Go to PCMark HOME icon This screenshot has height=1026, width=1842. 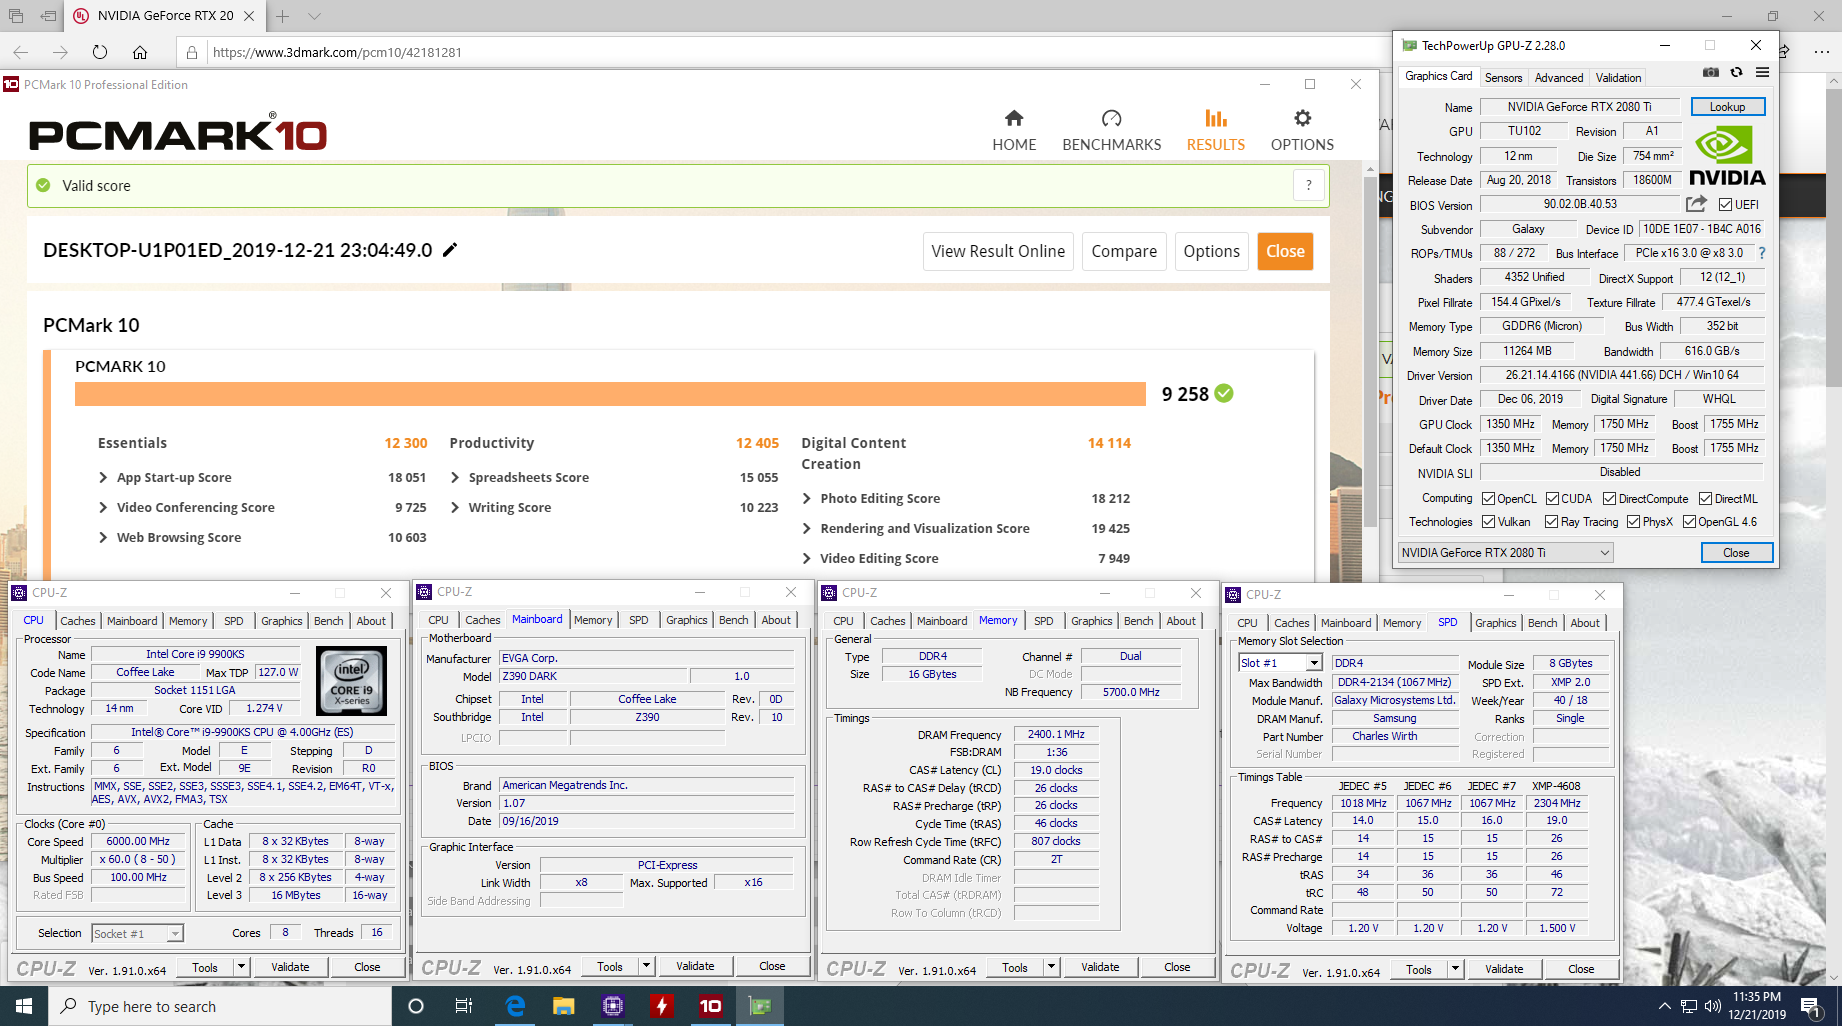[x=1014, y=118]
